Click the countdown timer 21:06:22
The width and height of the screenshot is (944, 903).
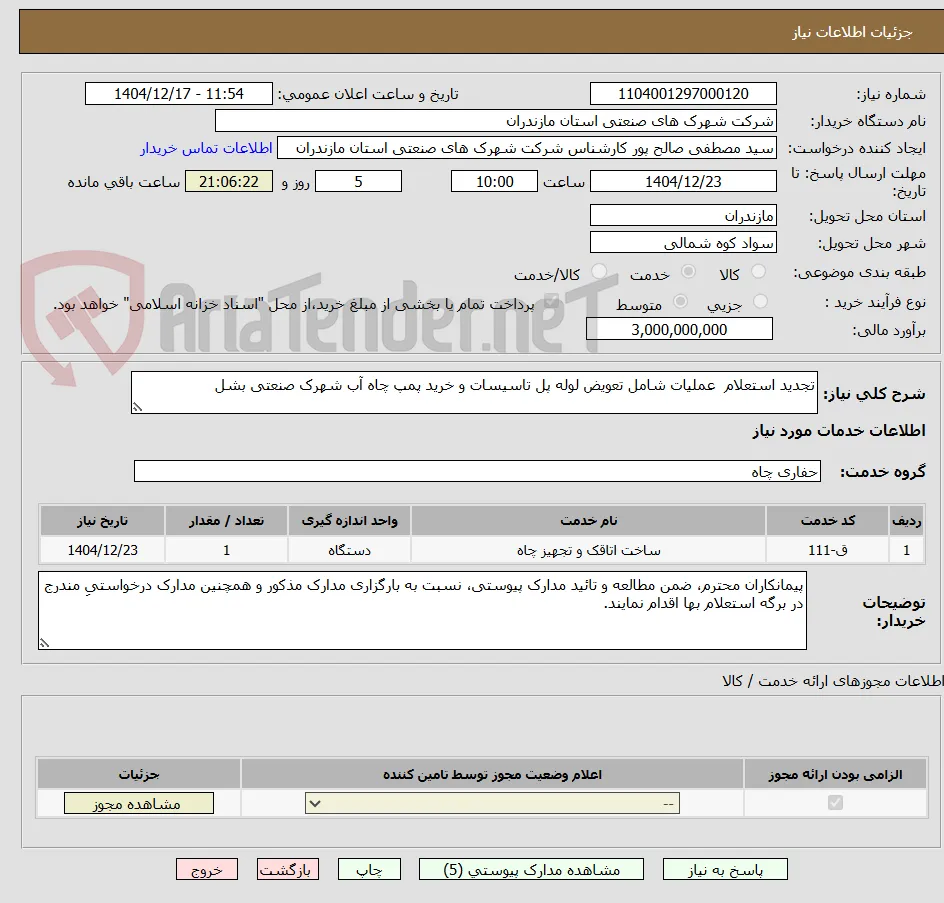click(229, 181)
